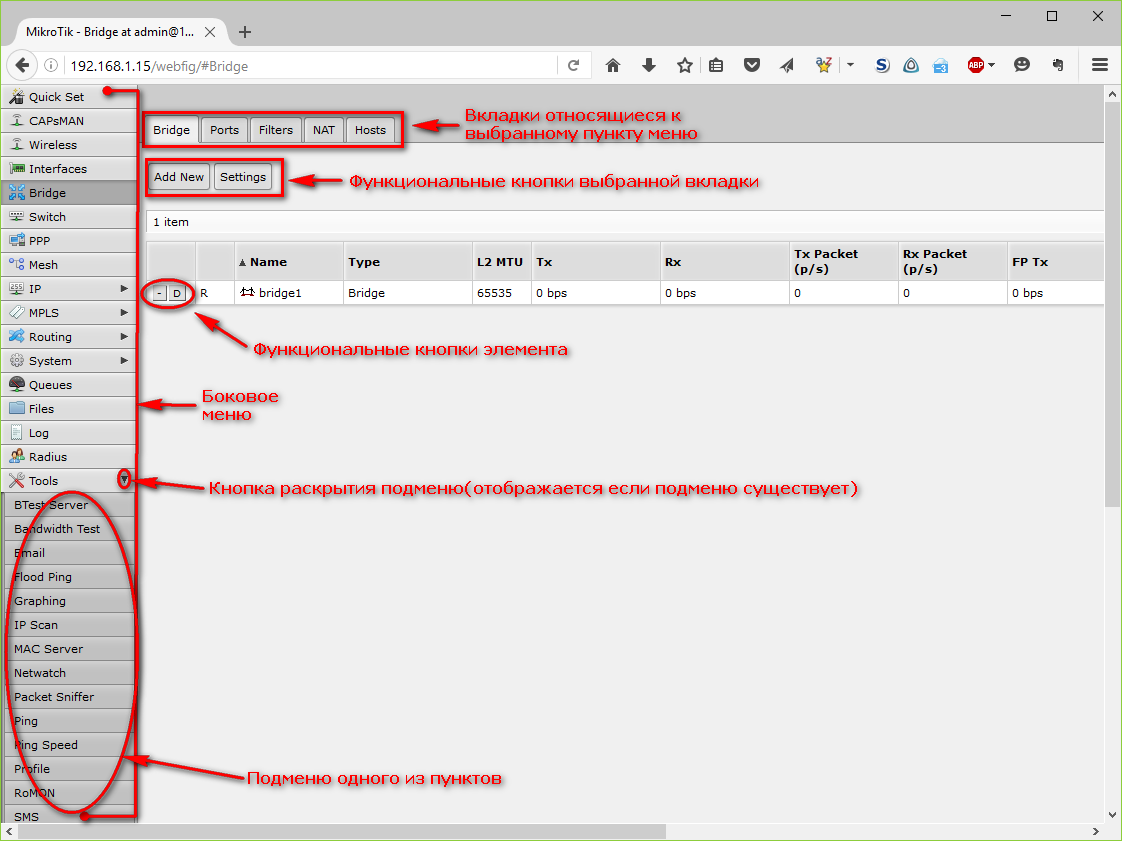Open the Hosts tab

point(370,130)
